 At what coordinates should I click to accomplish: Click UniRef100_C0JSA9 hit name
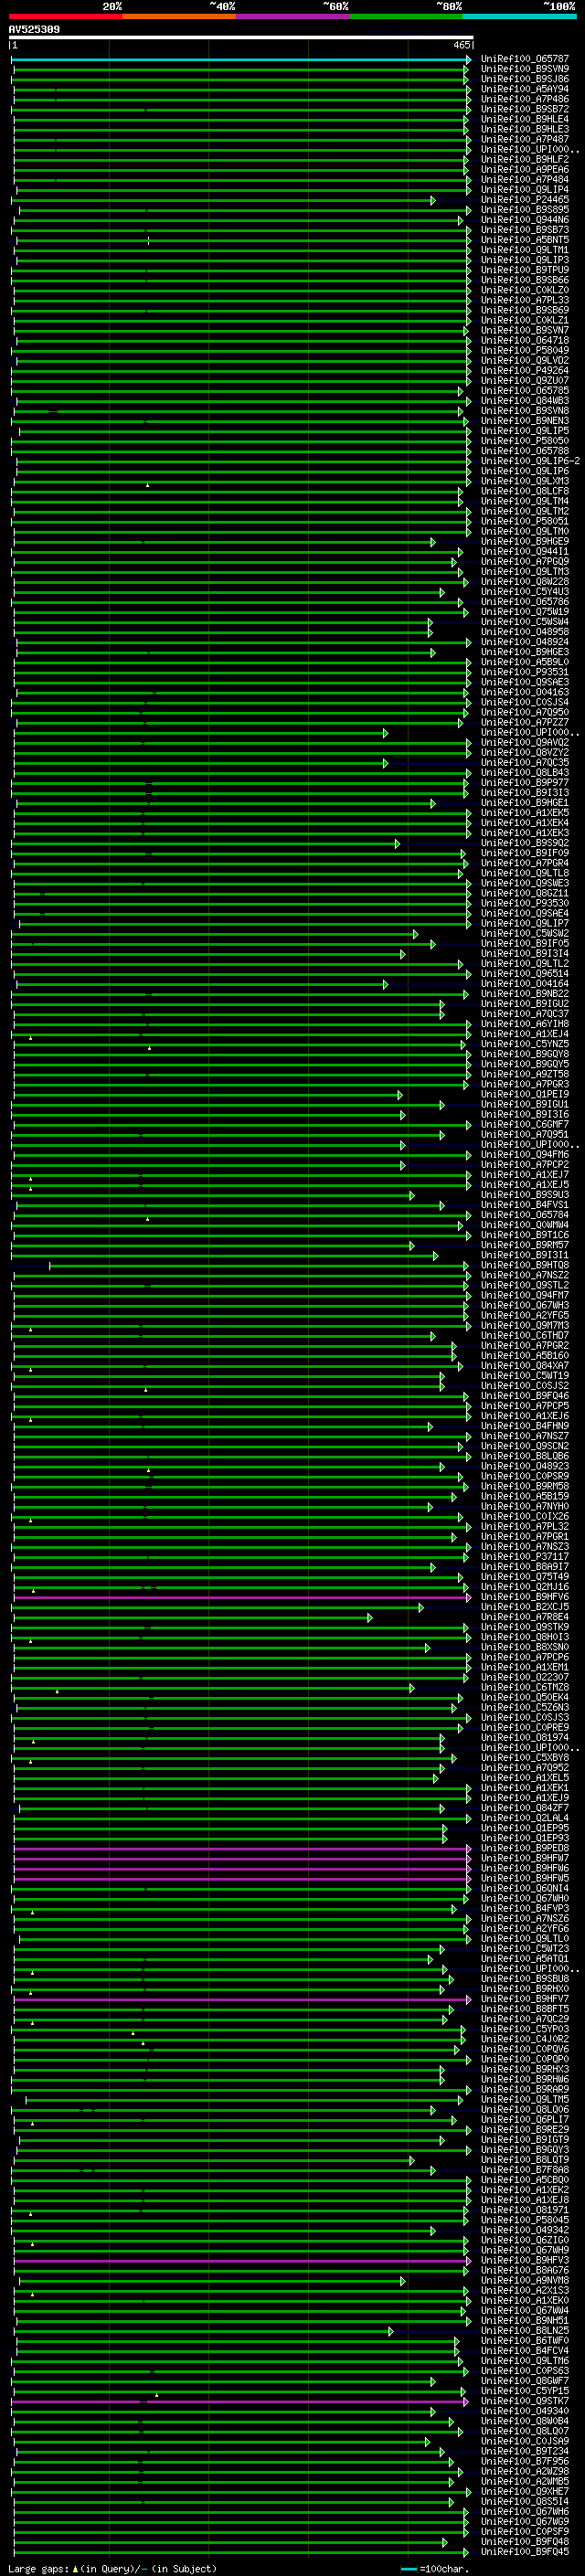click(x=524, y=2441)
